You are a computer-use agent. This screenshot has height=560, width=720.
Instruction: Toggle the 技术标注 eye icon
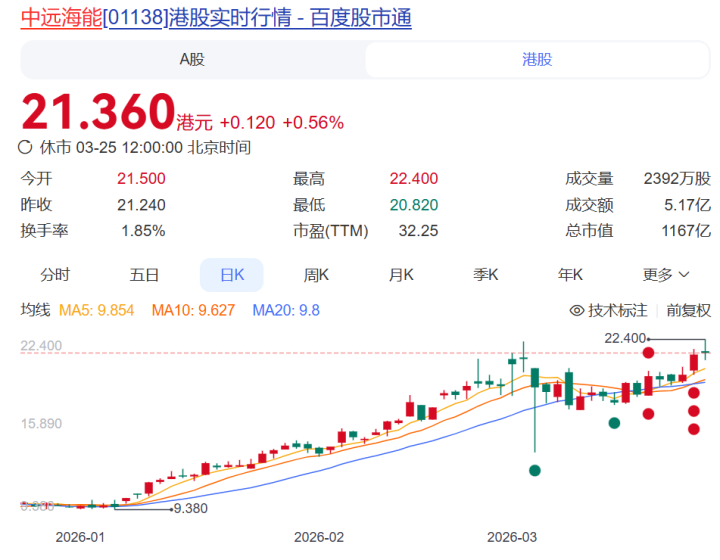click(577, 311)
